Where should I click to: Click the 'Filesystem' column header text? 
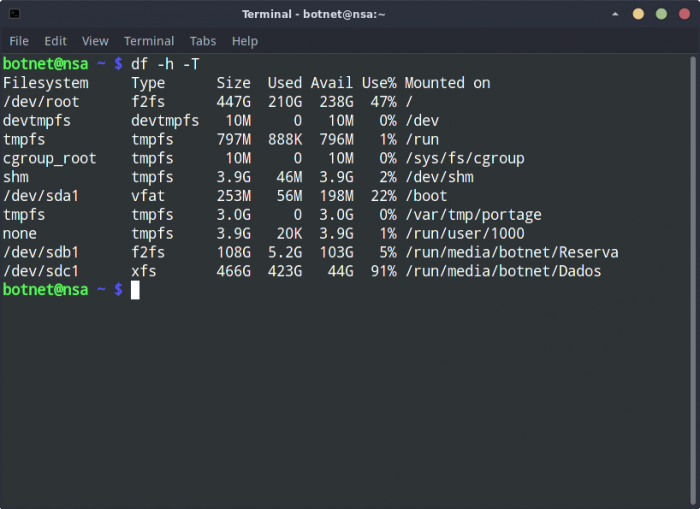(x=45, y=83)
